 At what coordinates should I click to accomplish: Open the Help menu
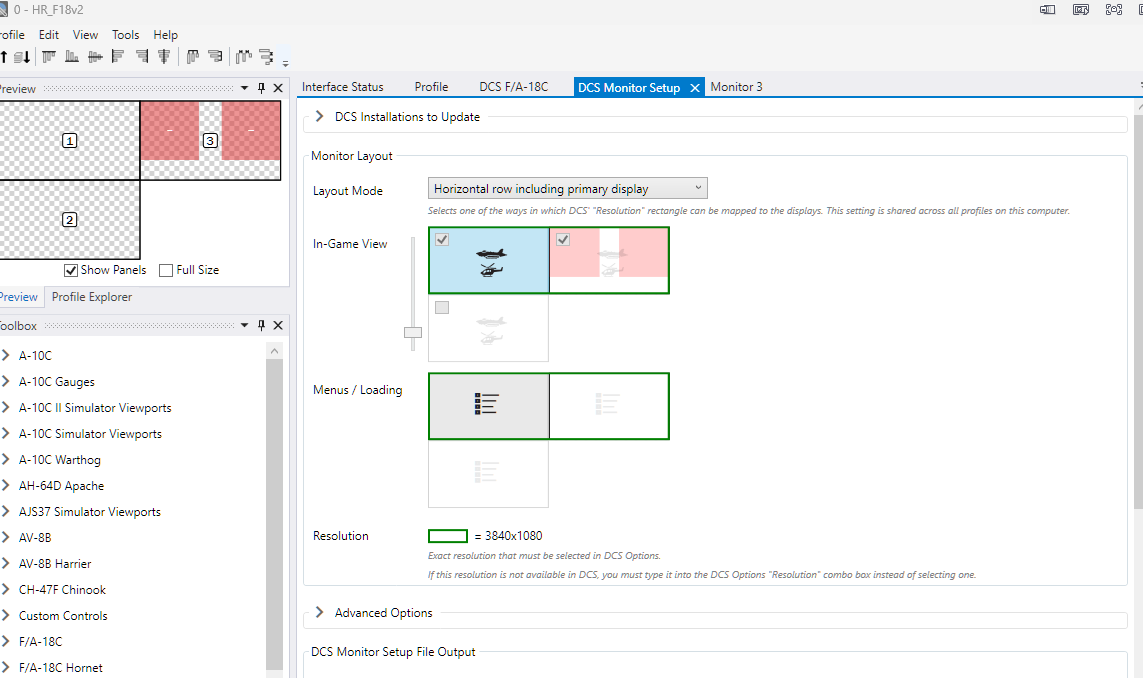(165, 34)
